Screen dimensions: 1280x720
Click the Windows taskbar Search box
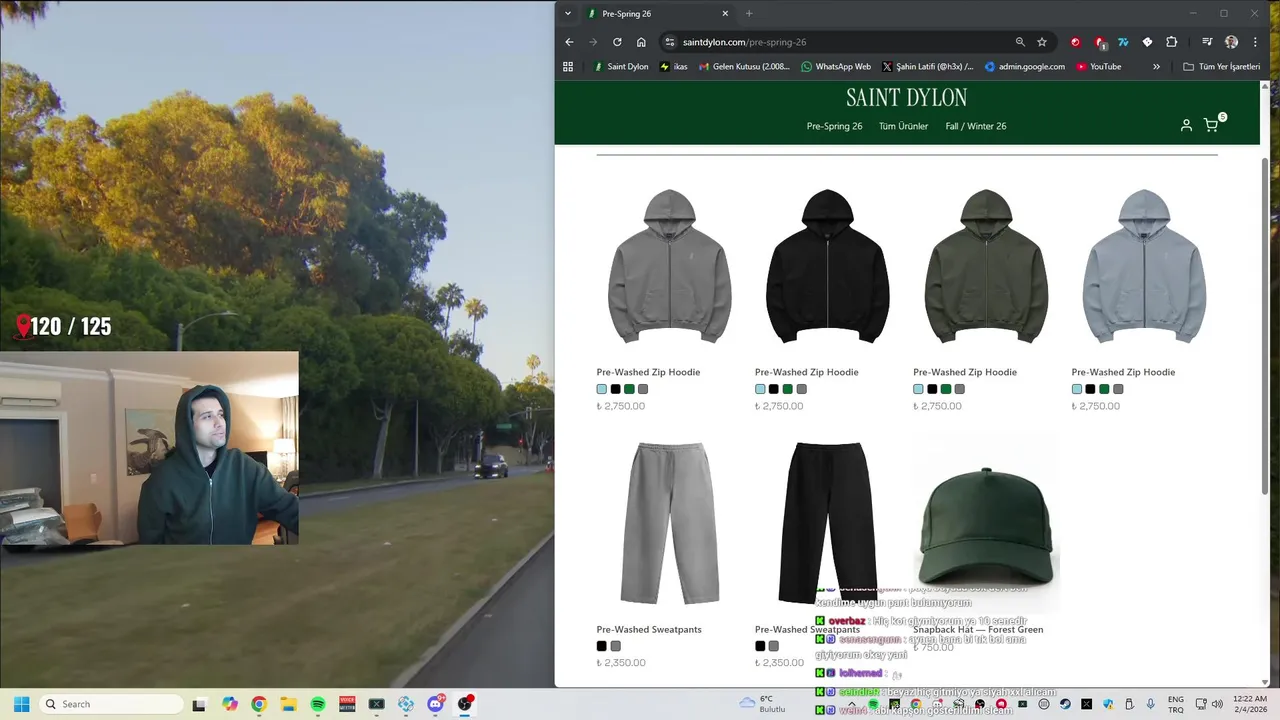112,704
